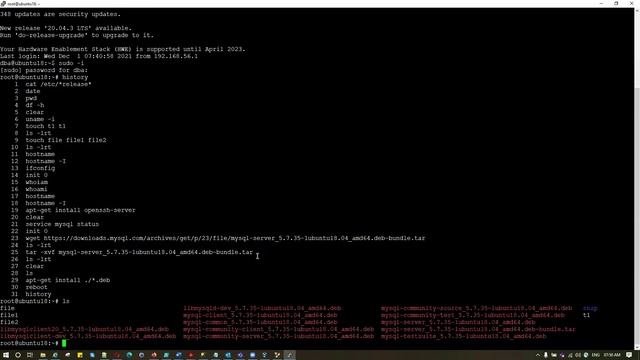Click 'mysql-community-test_5.7.35' deb file name
Screen dimensions: 640x360
tap(473, 315)
